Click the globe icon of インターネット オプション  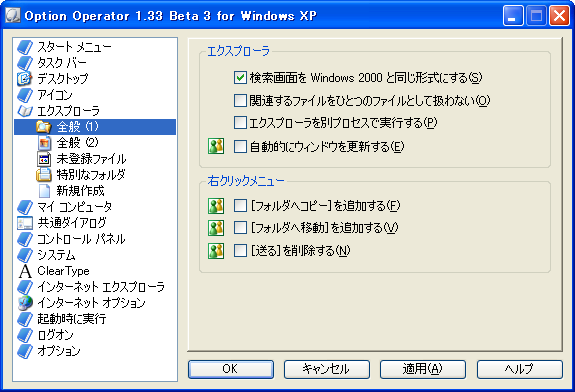(x=25, y=303)
